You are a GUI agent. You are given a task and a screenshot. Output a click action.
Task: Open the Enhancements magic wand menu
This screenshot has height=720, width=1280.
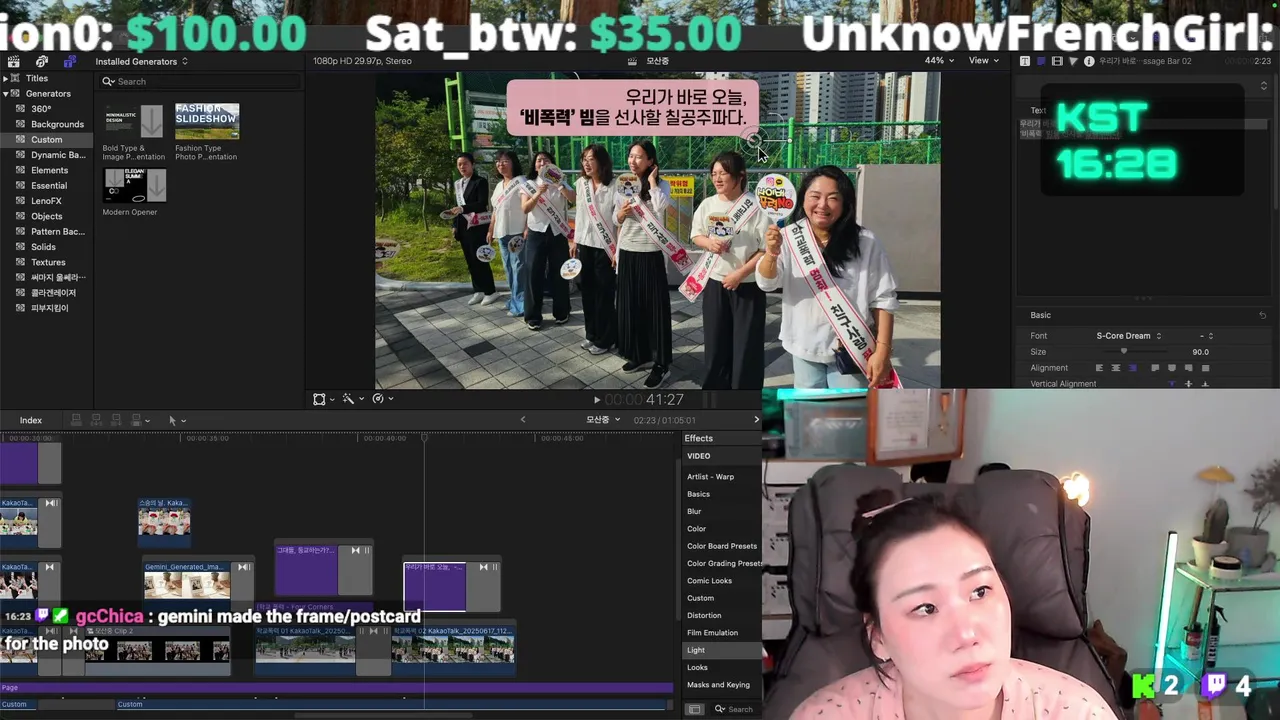352,399
